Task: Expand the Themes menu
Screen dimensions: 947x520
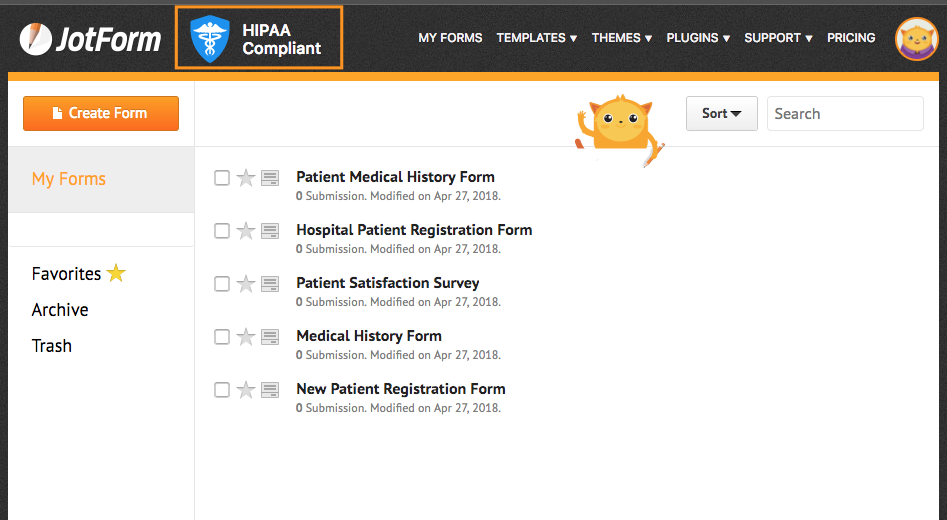Action: tap(621, 38)
